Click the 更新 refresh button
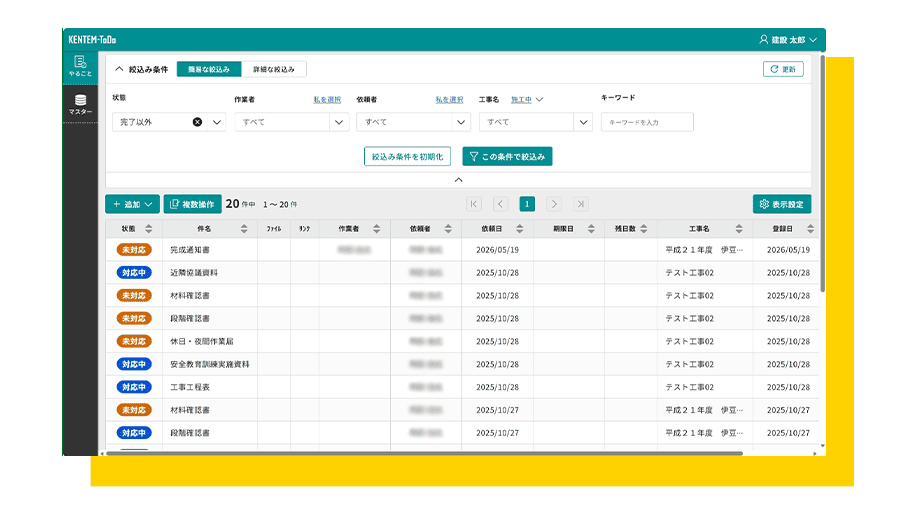The width and height of the screenshot is (916, 515). tap(783, 69)
